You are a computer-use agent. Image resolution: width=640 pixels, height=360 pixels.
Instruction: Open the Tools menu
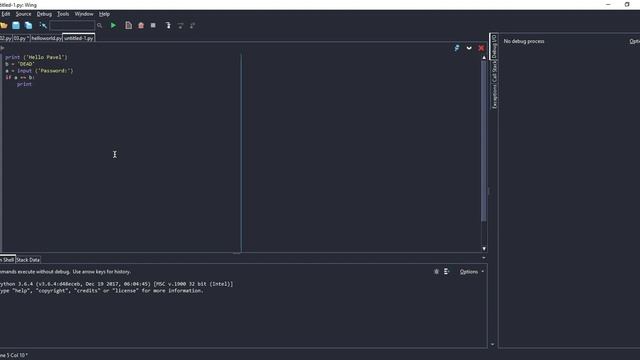tap(63, 14)
